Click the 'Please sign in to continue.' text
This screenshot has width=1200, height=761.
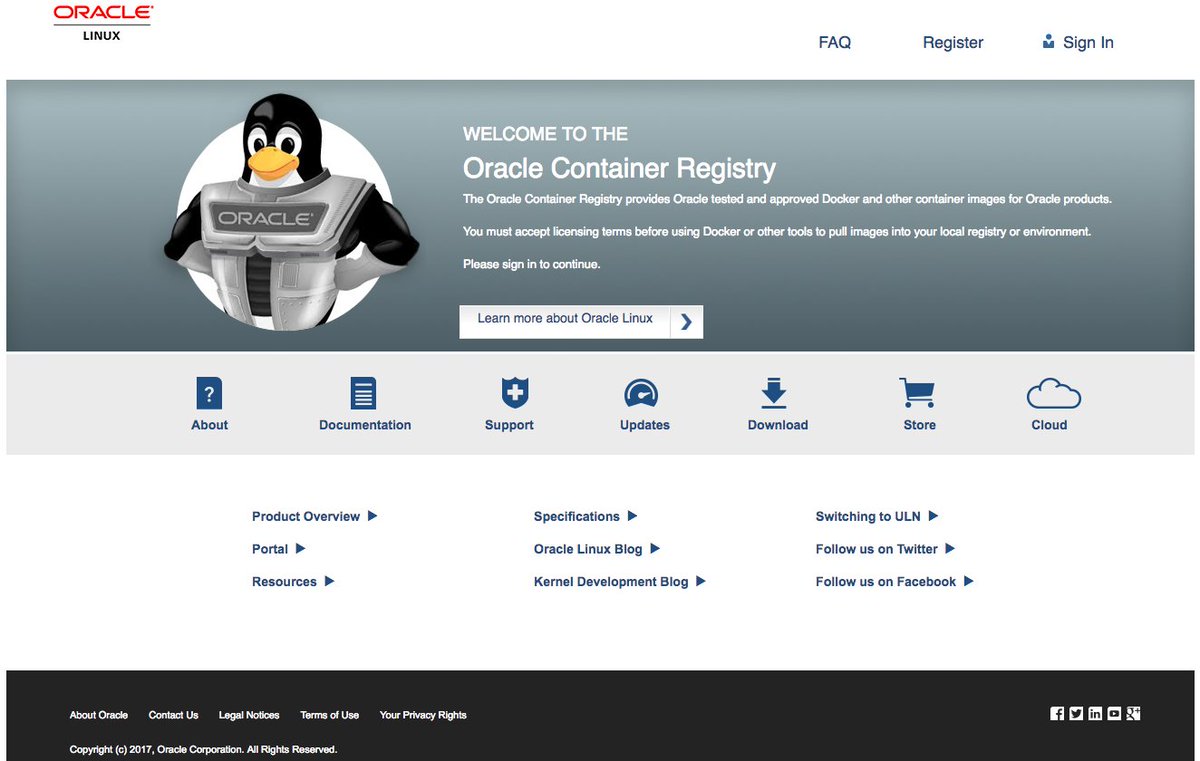pyautogui.click(x=531, y=265)
